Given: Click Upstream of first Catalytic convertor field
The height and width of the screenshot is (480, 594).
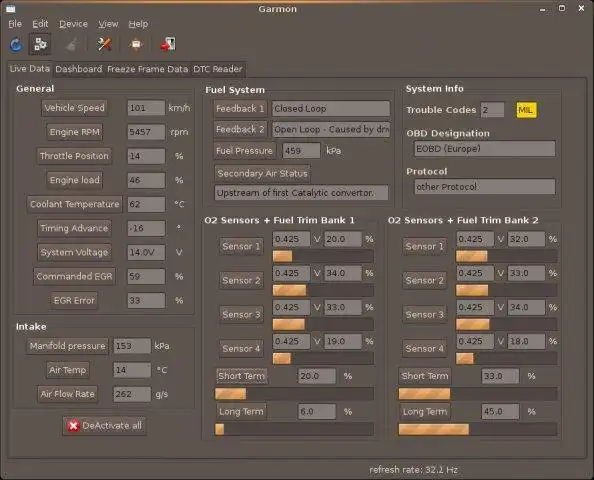Looking at the screenshot, I should 302,193.
